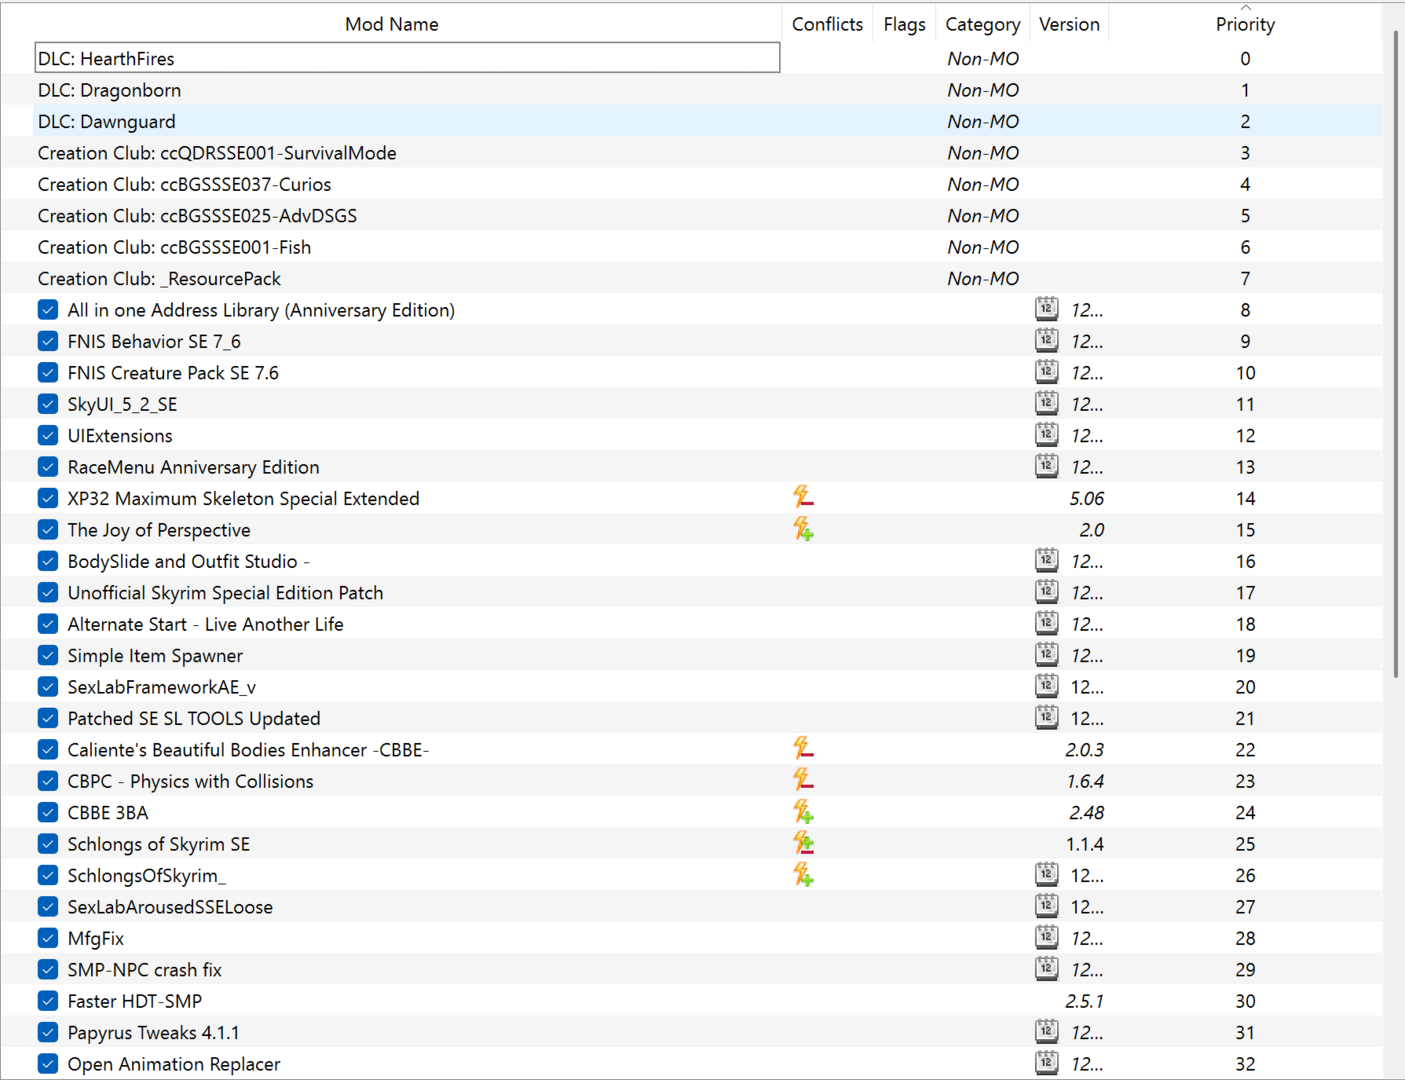Click the calendar version icon for All in one Address Library
This screenshot has height=1080, width=1405.
pos(1046,309)
